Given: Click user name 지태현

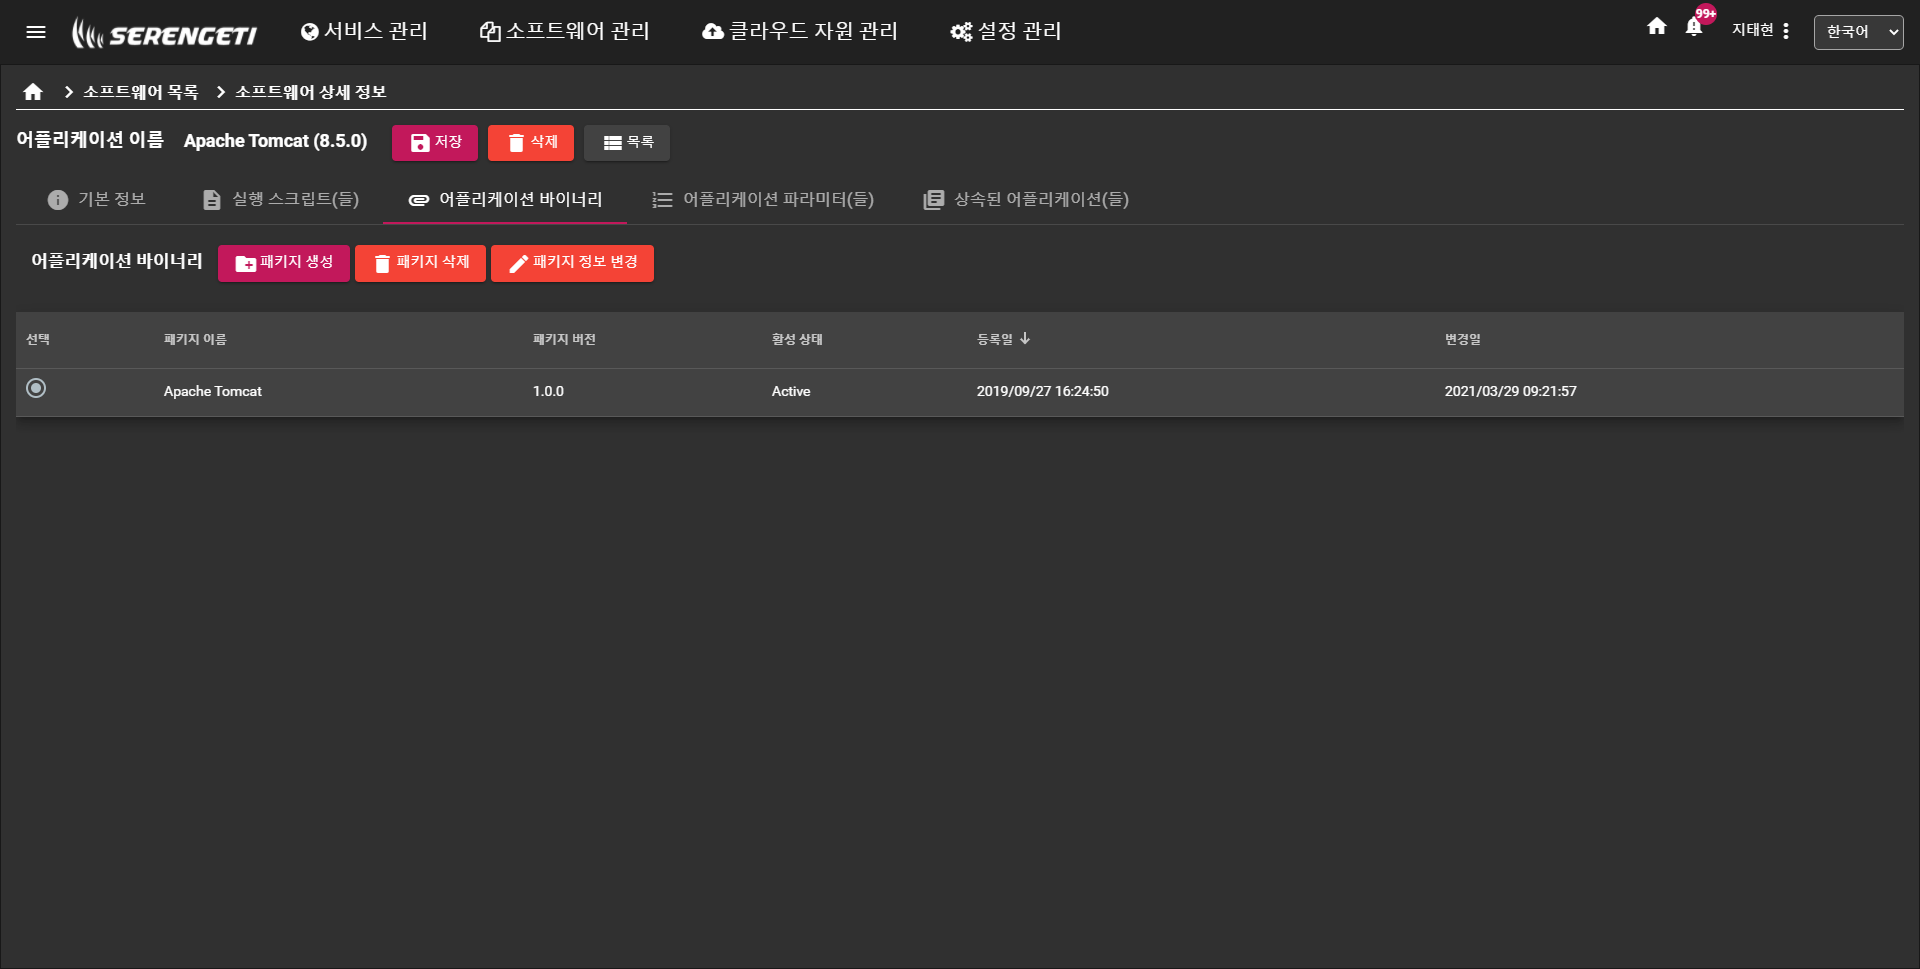Looking at the screenshot, I should (x=1752, y=30).
